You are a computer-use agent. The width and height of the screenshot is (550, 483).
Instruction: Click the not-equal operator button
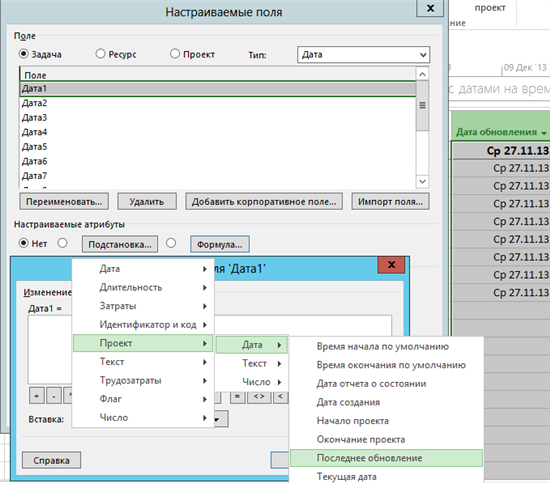point(259,396)
